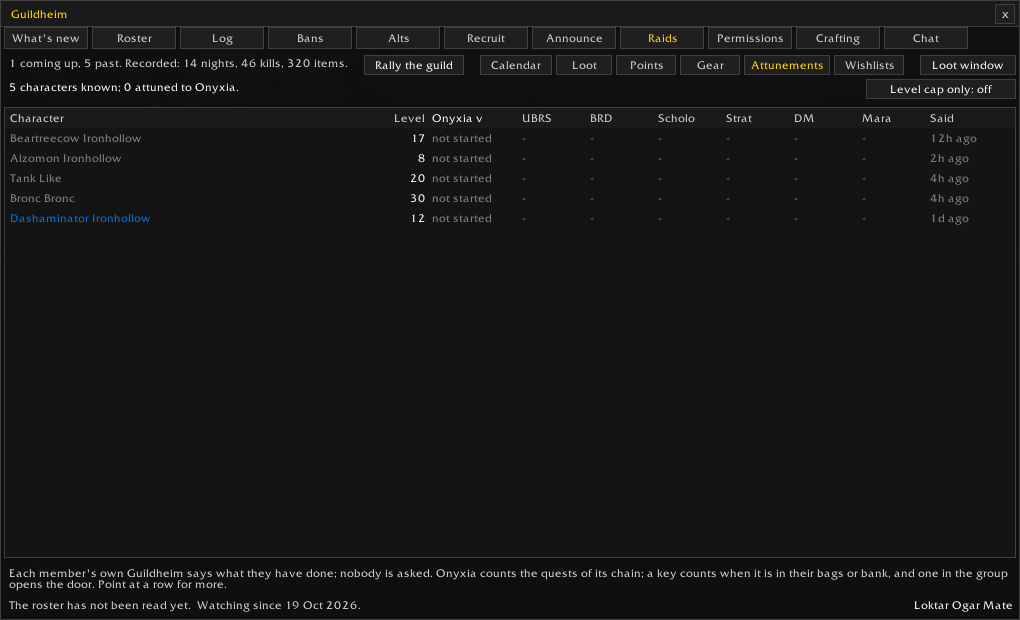Toggle Level cap only filter

[x=941, y=89]
